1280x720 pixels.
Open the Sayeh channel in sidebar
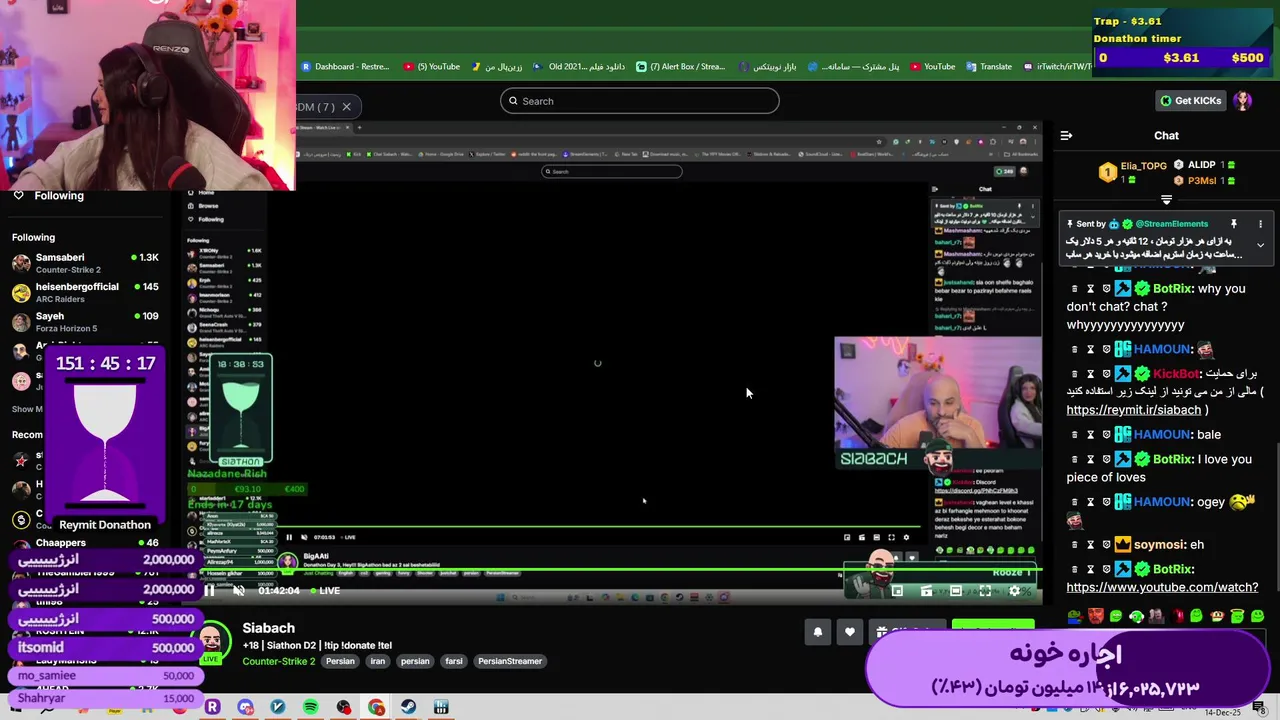(x=85, y=322)
